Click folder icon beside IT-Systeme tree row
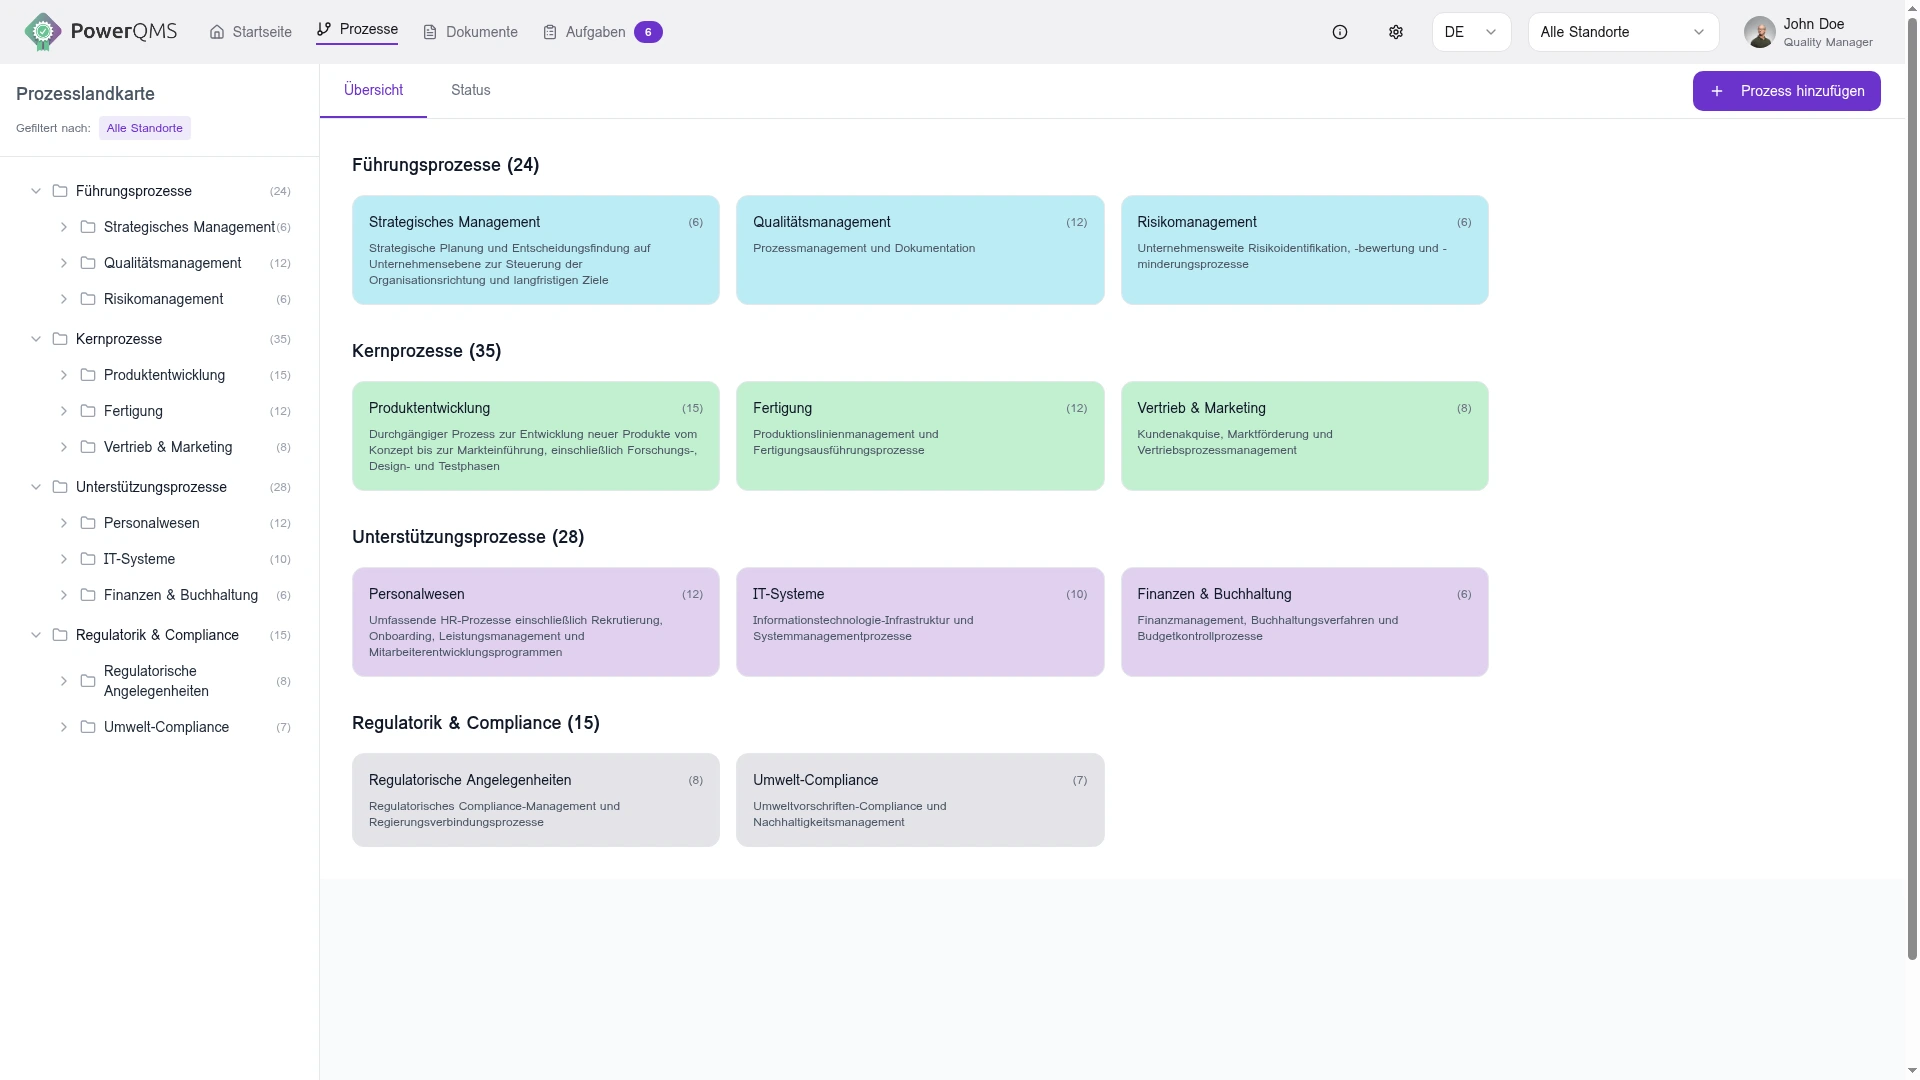Screen dimensions: 1920x1080 88,559
